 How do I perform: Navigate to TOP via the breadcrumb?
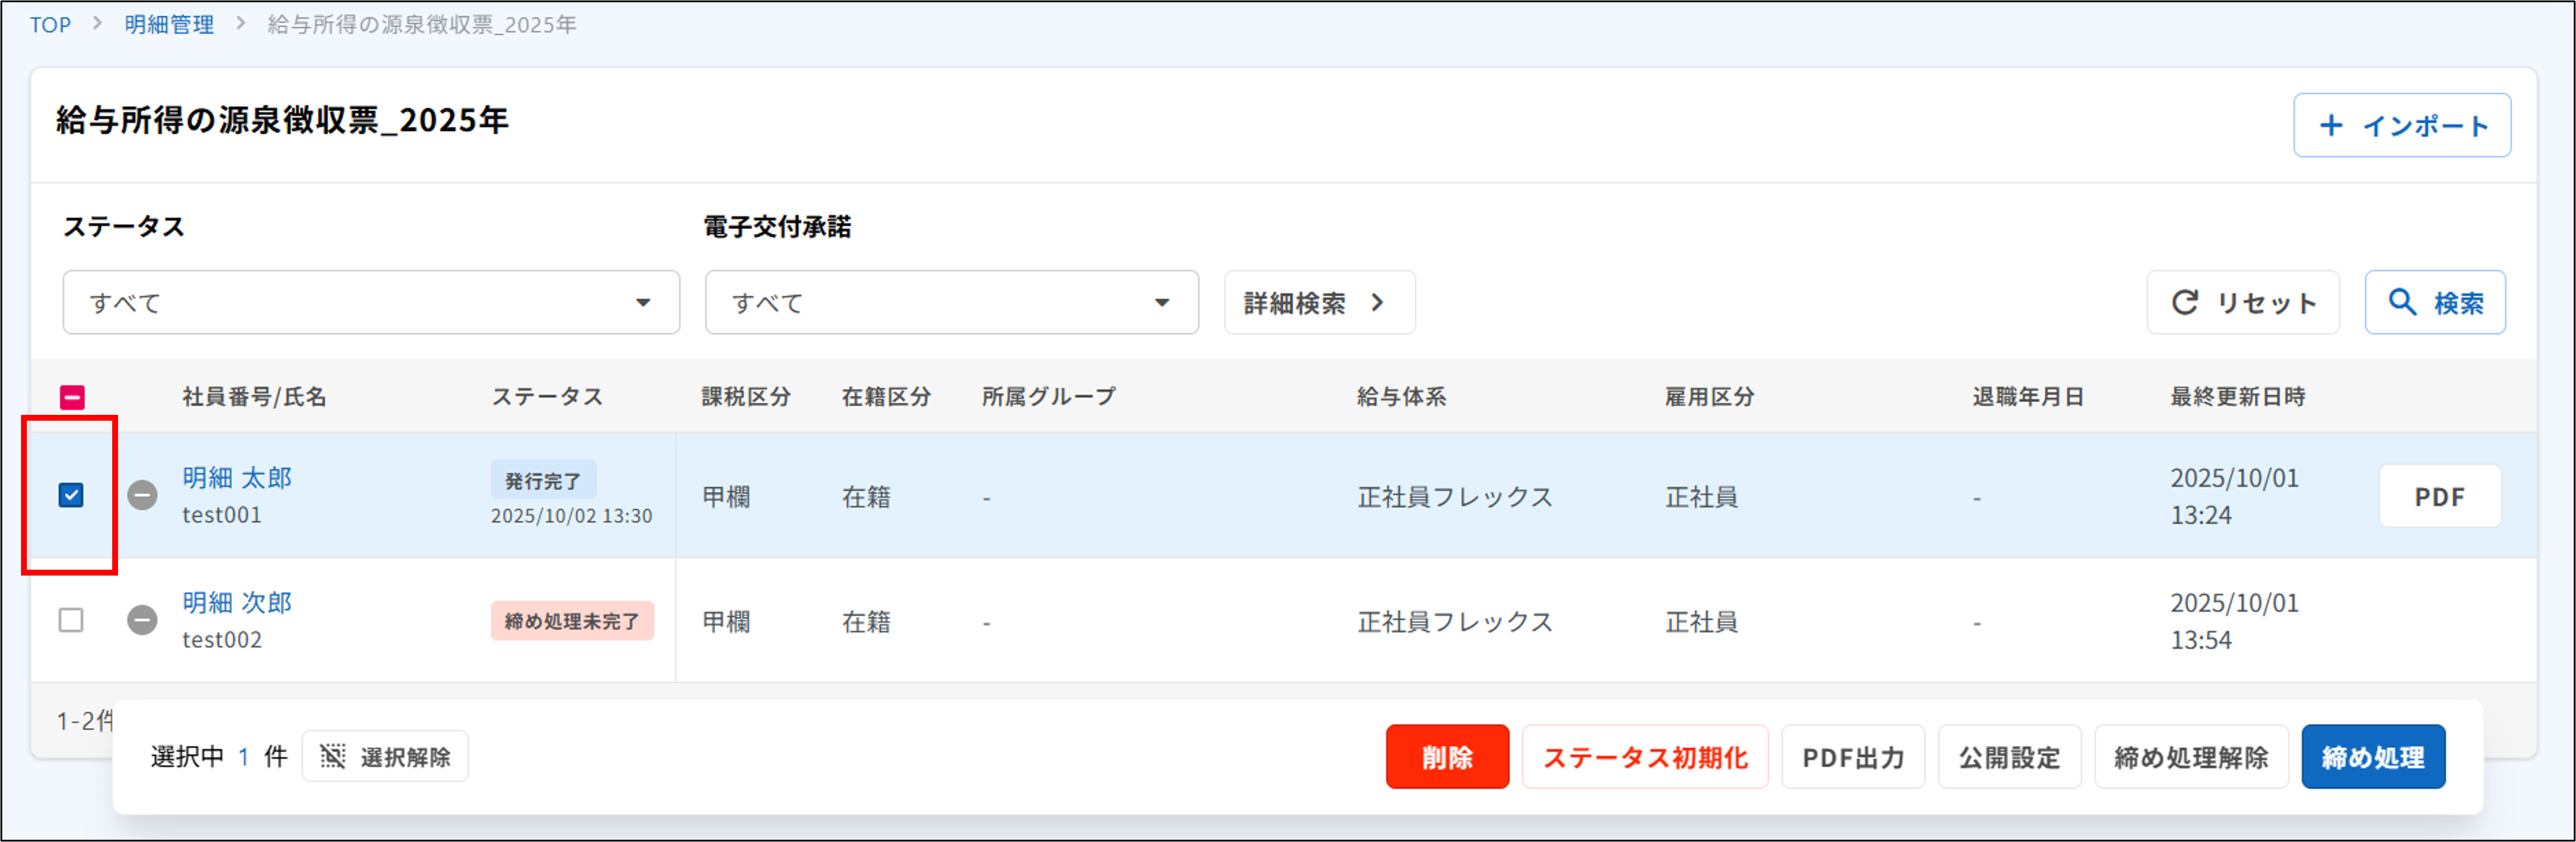point(50,24)
